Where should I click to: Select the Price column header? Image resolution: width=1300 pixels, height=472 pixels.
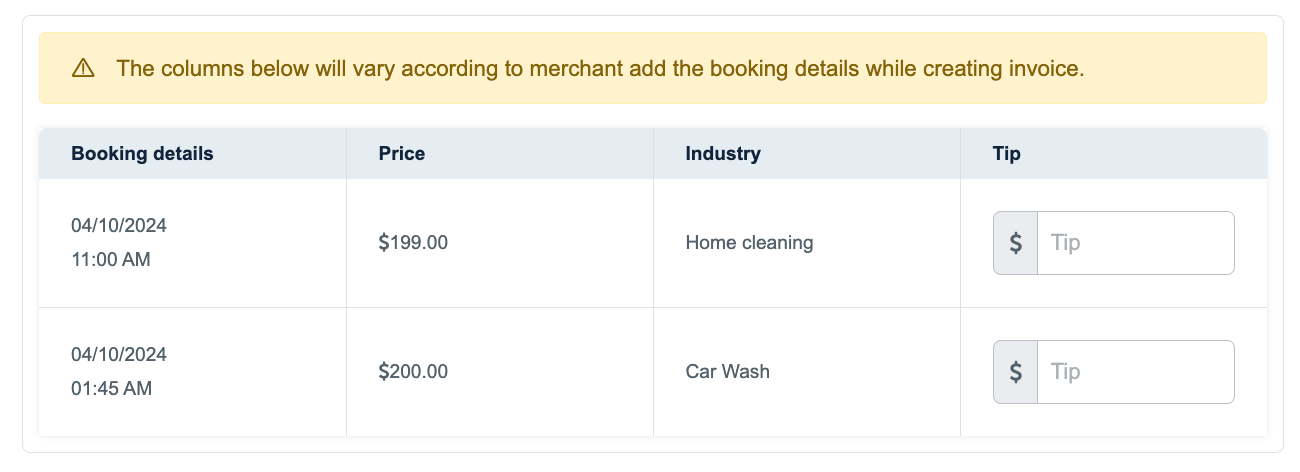click(x=402, y=154)
